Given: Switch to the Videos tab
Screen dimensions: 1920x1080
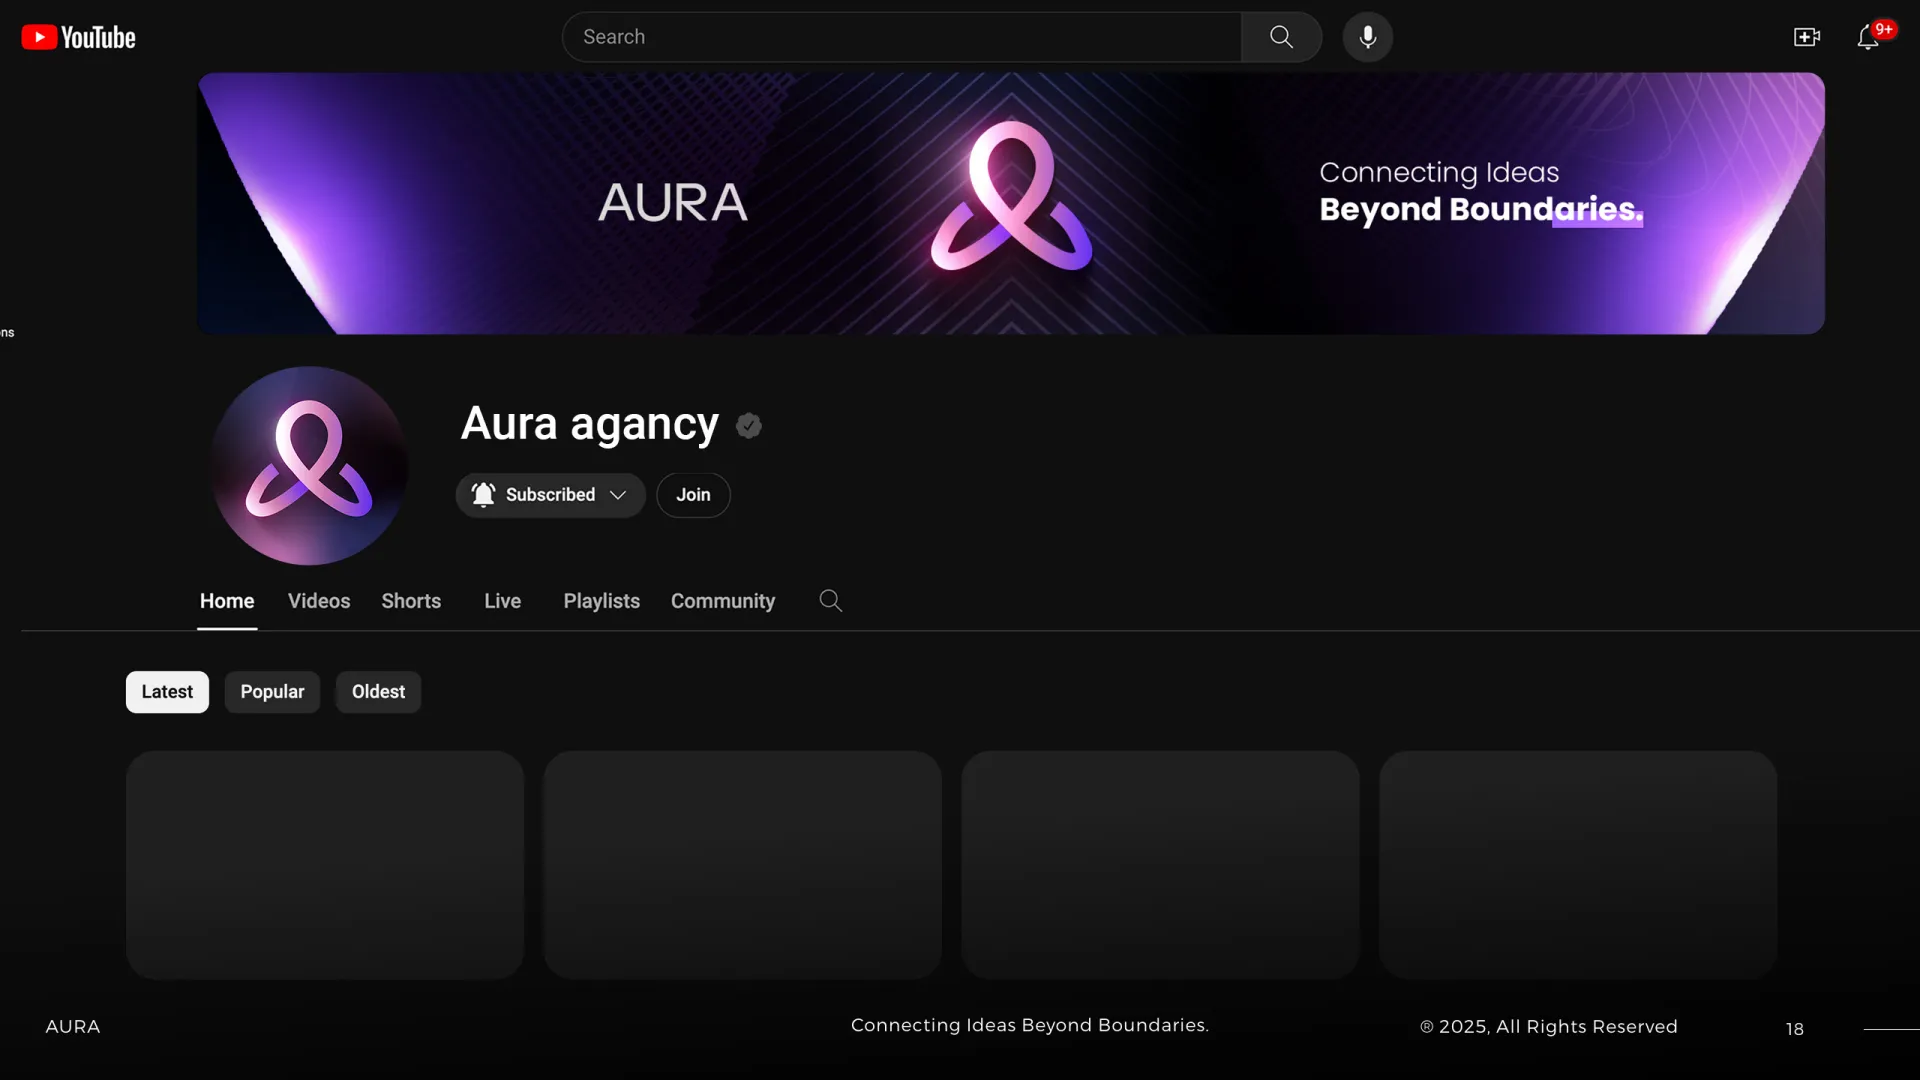Looking at the screenshot, I should (x=319, y=601).
